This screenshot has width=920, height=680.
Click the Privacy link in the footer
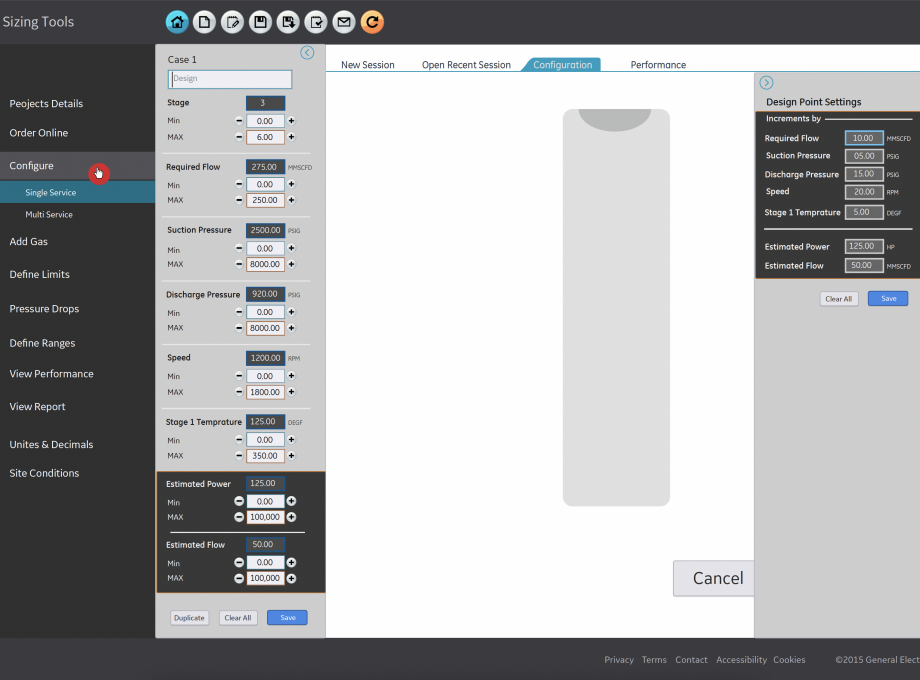619,660
